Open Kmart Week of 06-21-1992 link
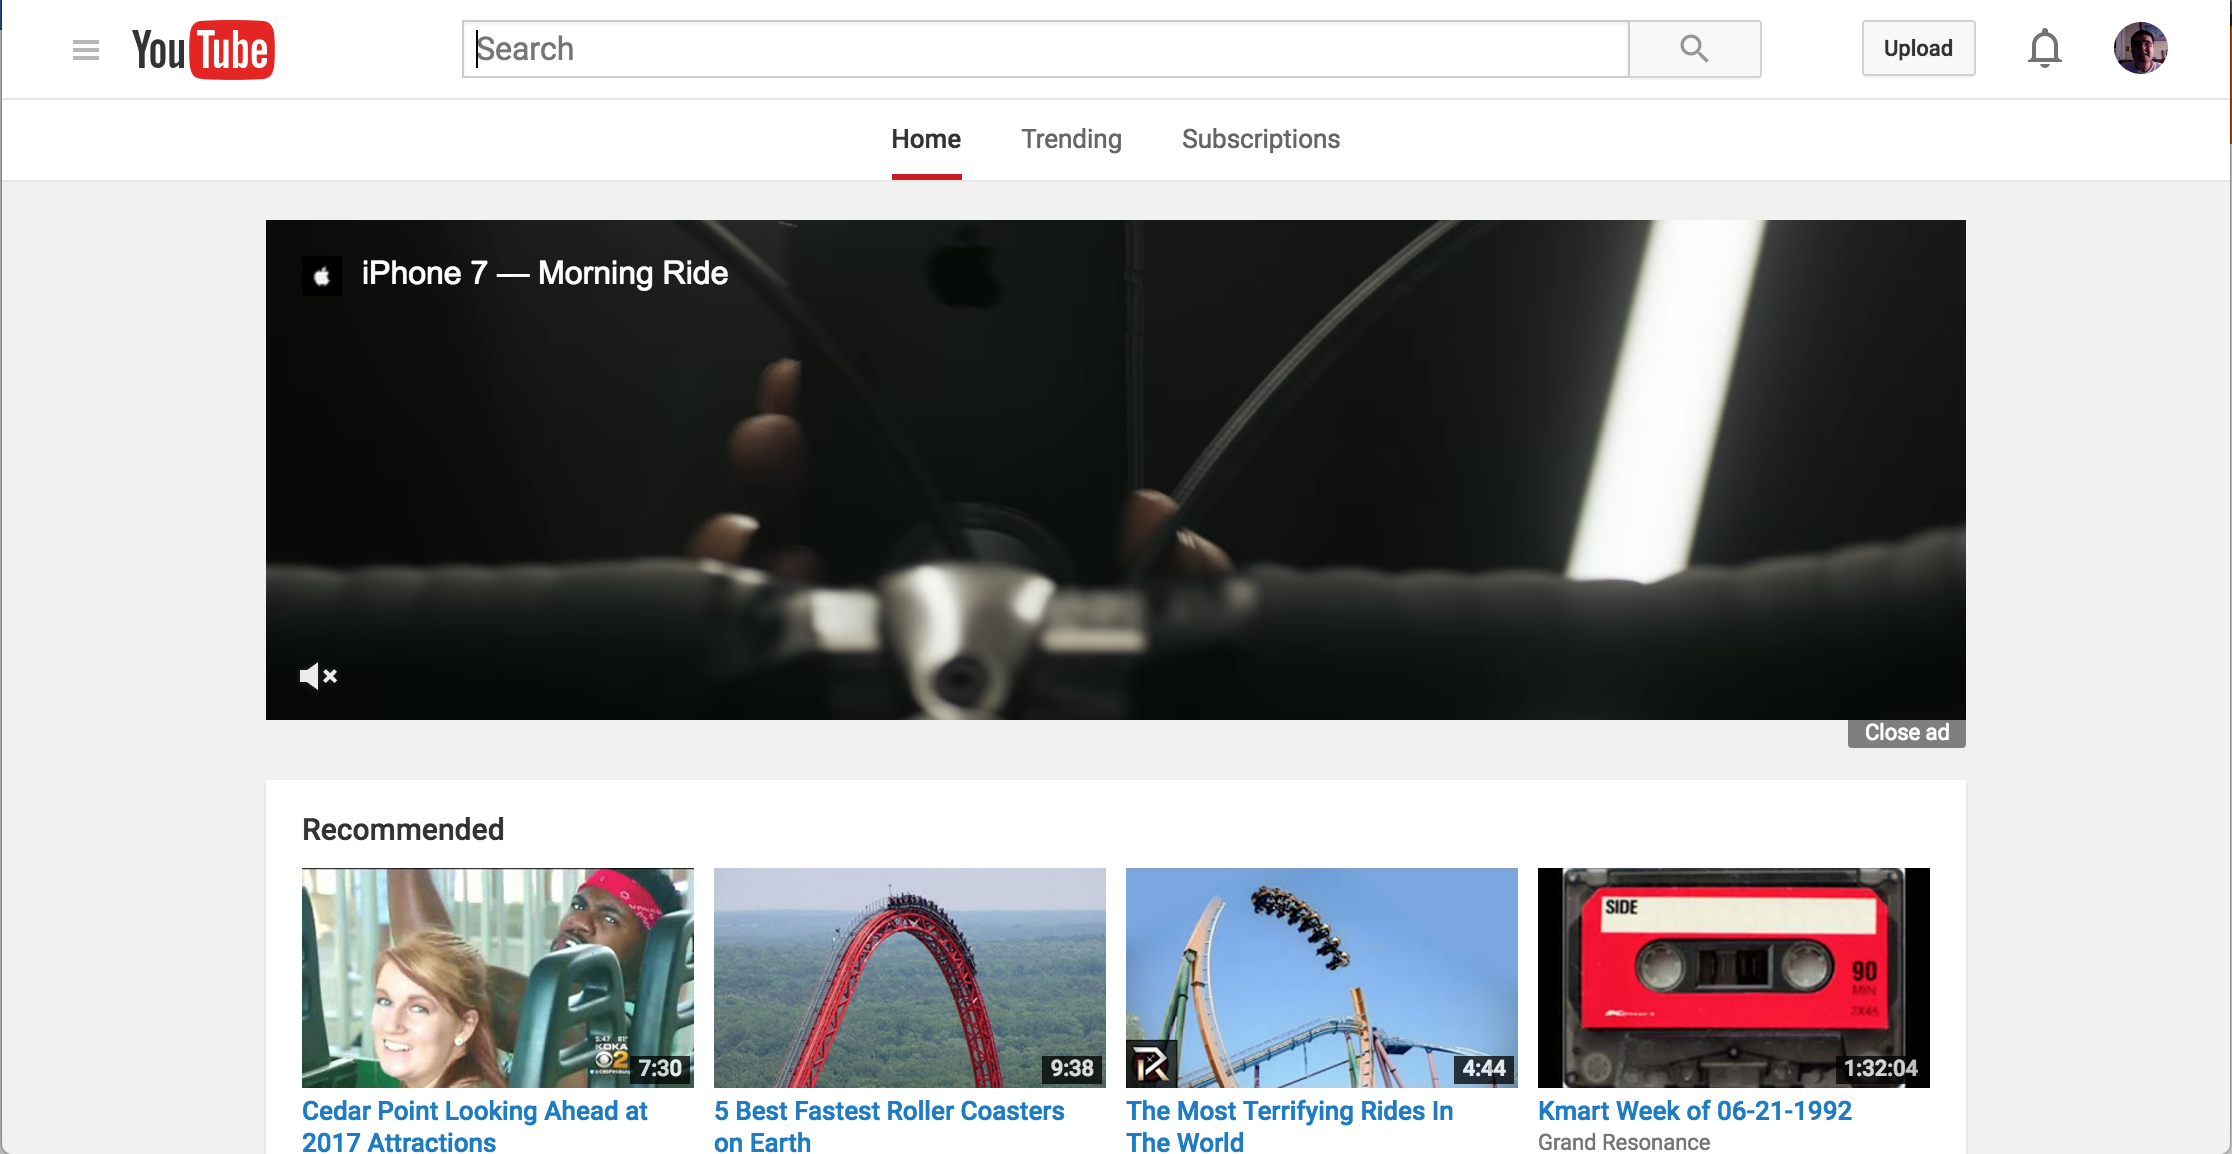 click(1694, 1111)
